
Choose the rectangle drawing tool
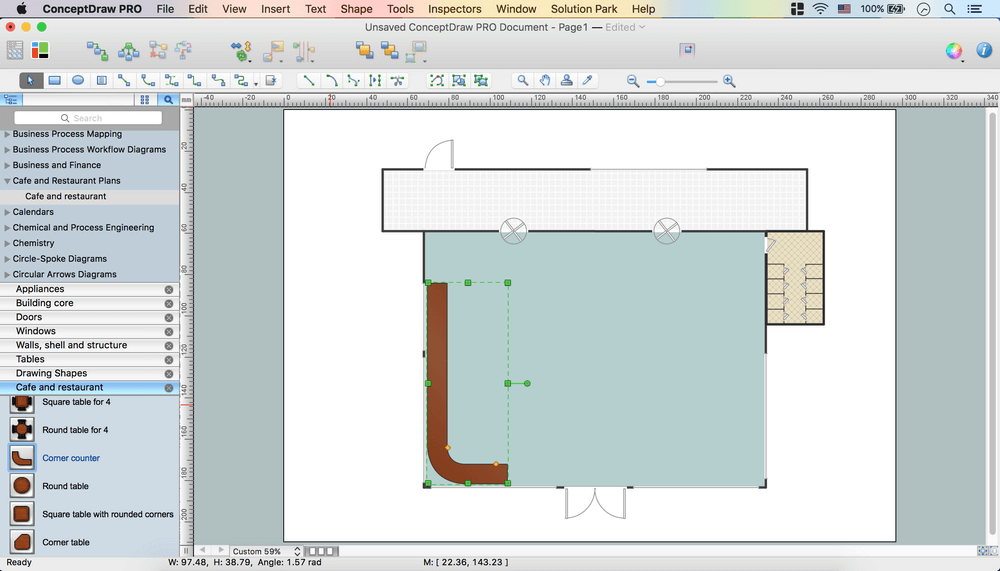point(55,80)
